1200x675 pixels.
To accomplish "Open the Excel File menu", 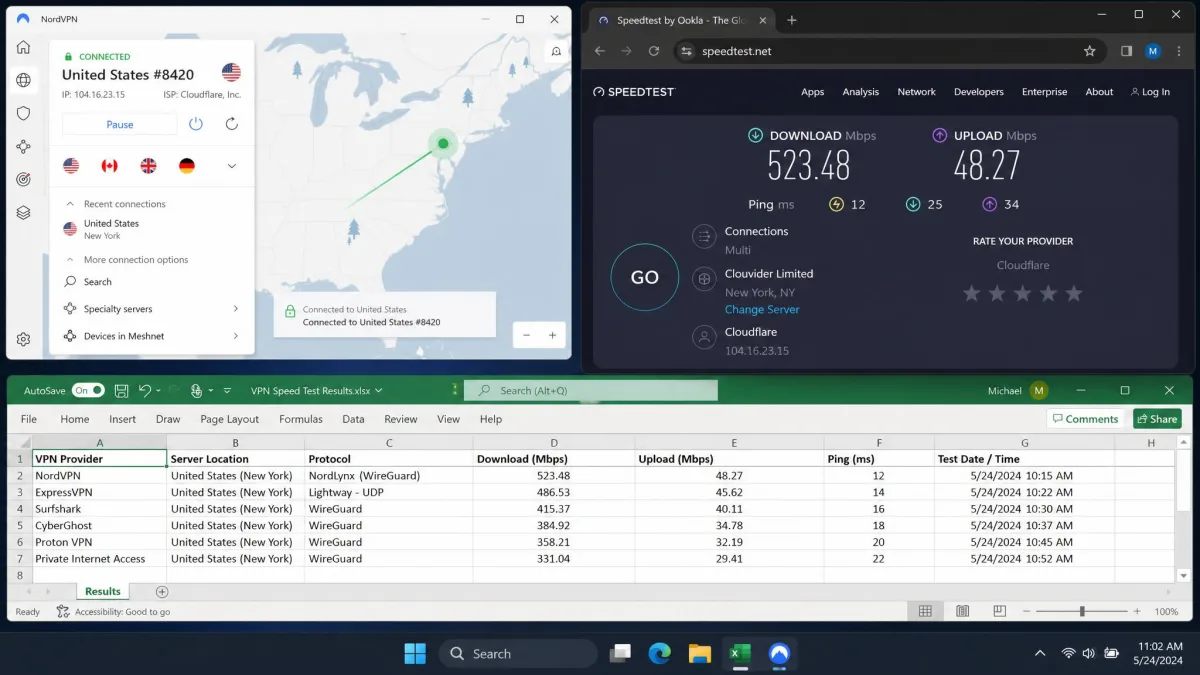I will point(29,419).
